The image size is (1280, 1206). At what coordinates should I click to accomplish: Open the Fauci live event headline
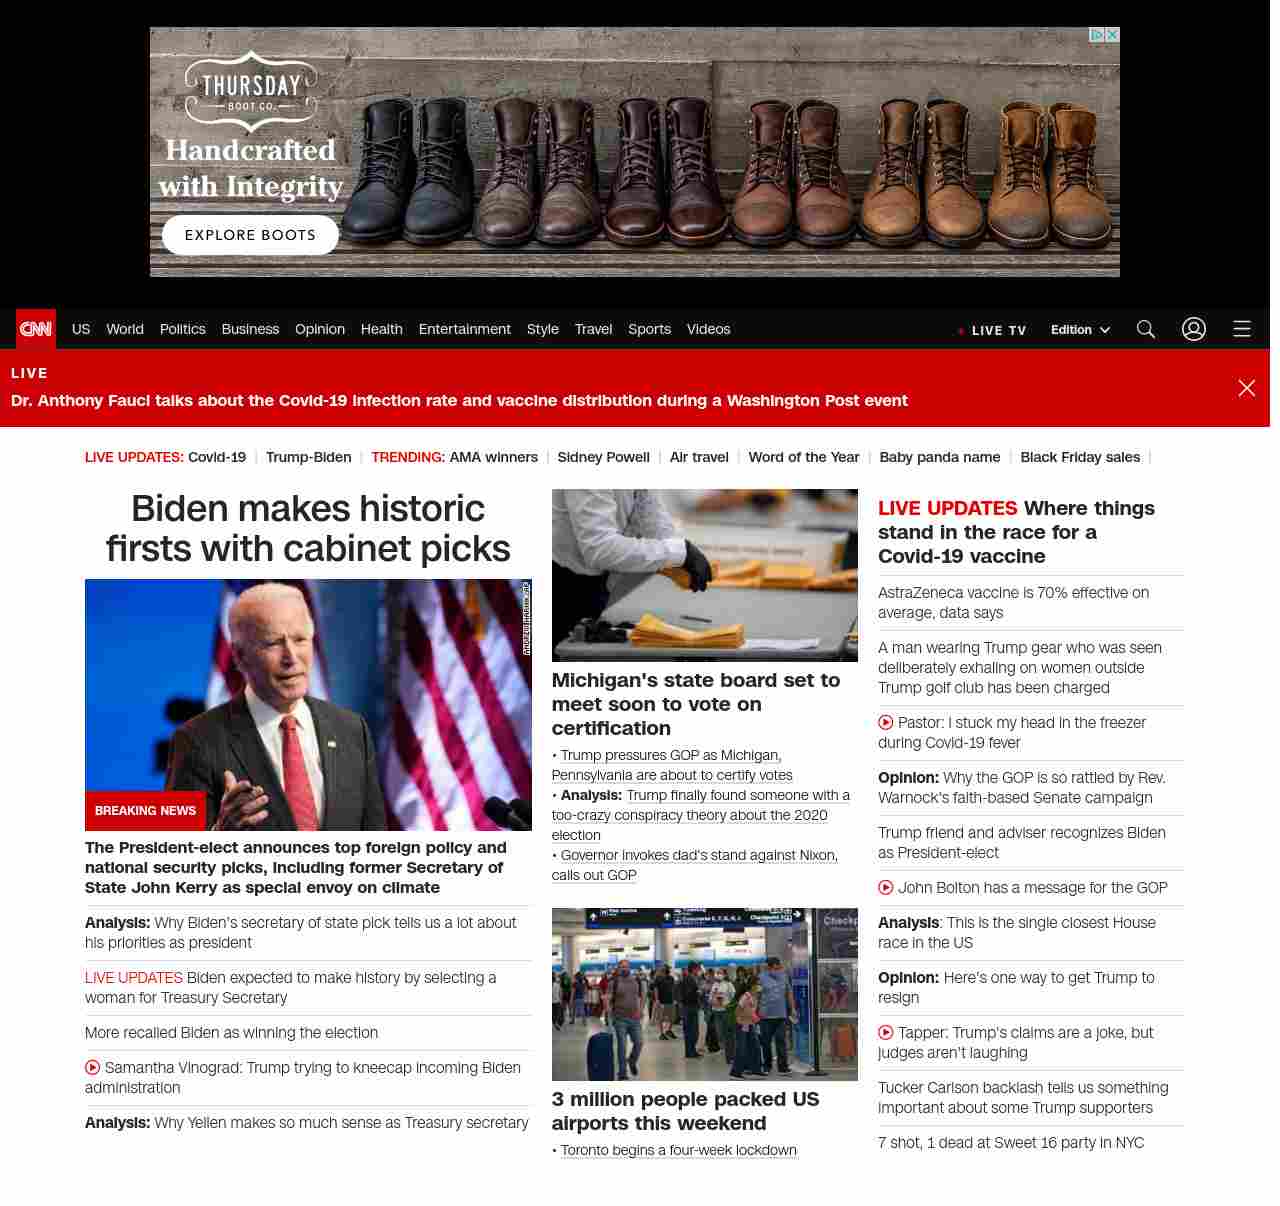pos(459,401)
